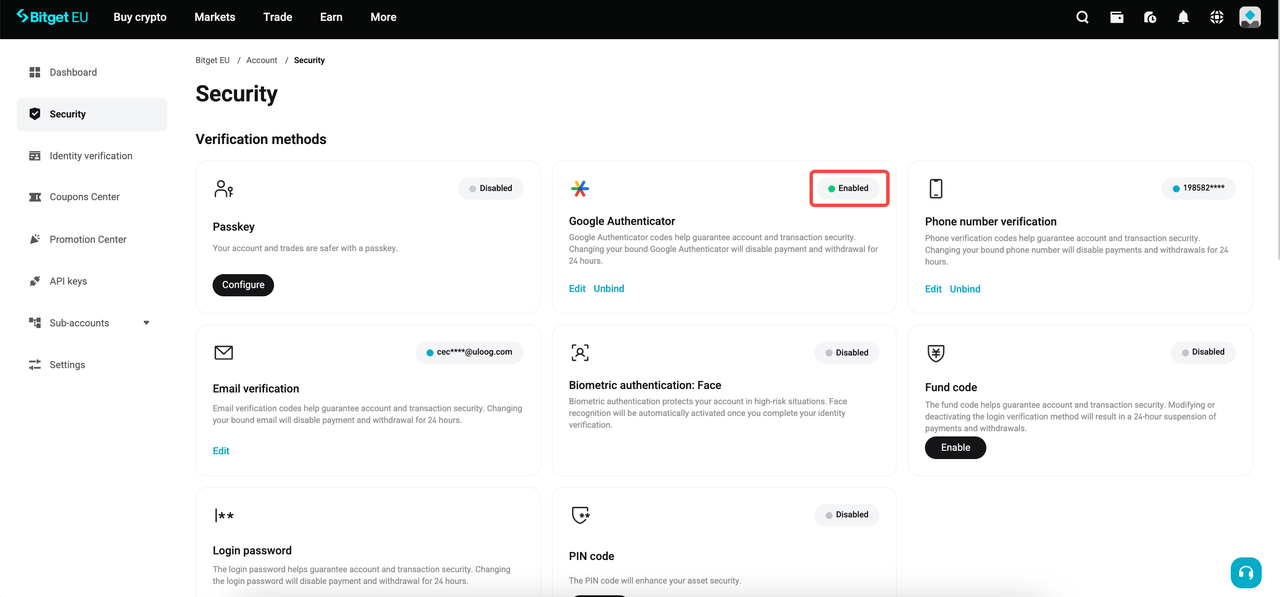Click Bitget EU breadcrumb link
The image size is (1280, 597).
pyautogui.click(x=213, y=60)
